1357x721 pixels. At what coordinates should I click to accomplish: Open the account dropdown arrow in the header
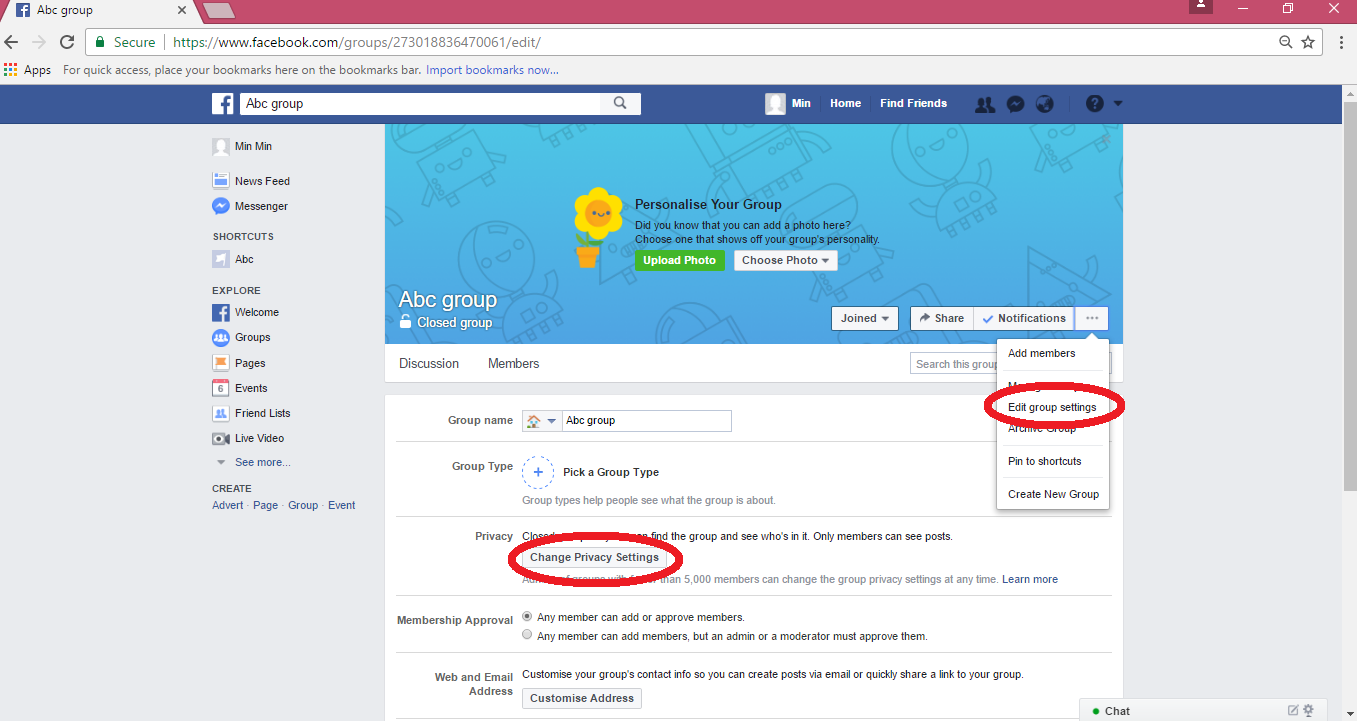click(1118, 104)
